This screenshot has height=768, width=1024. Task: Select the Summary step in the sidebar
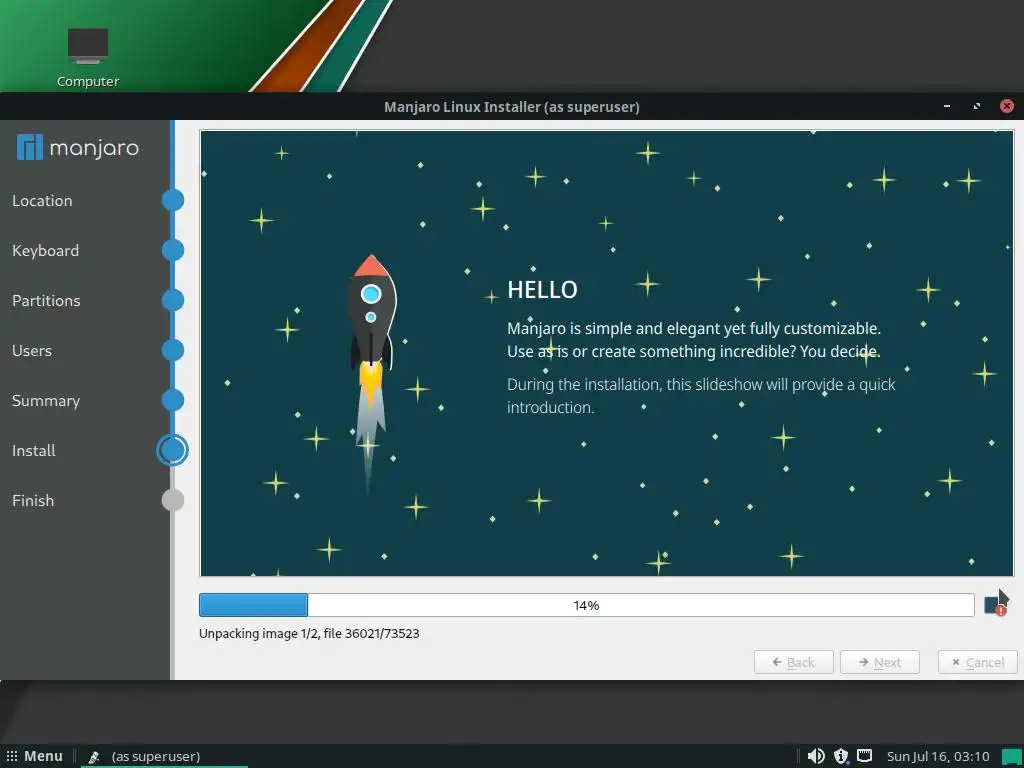point(46,401)
